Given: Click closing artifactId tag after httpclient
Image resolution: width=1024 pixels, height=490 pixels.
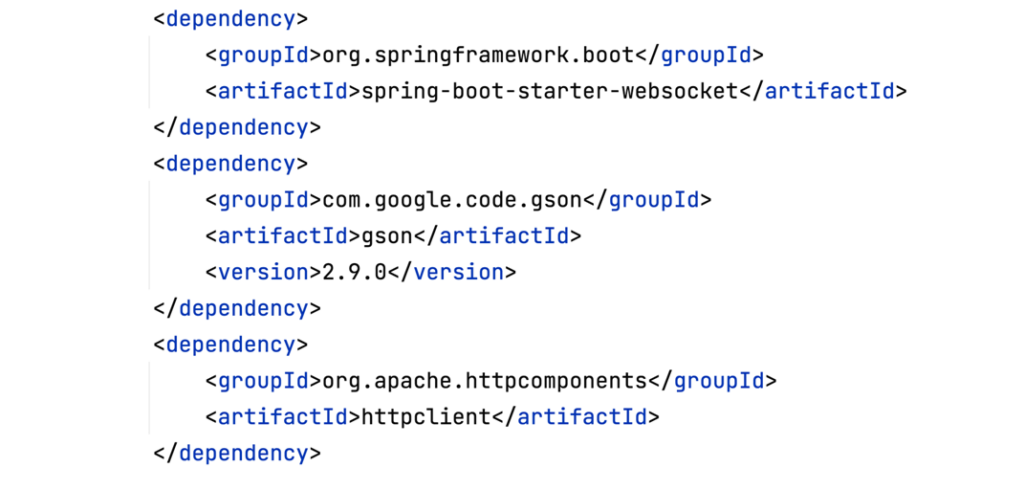Looking at the screenshot, I should [x=576, y=417].
